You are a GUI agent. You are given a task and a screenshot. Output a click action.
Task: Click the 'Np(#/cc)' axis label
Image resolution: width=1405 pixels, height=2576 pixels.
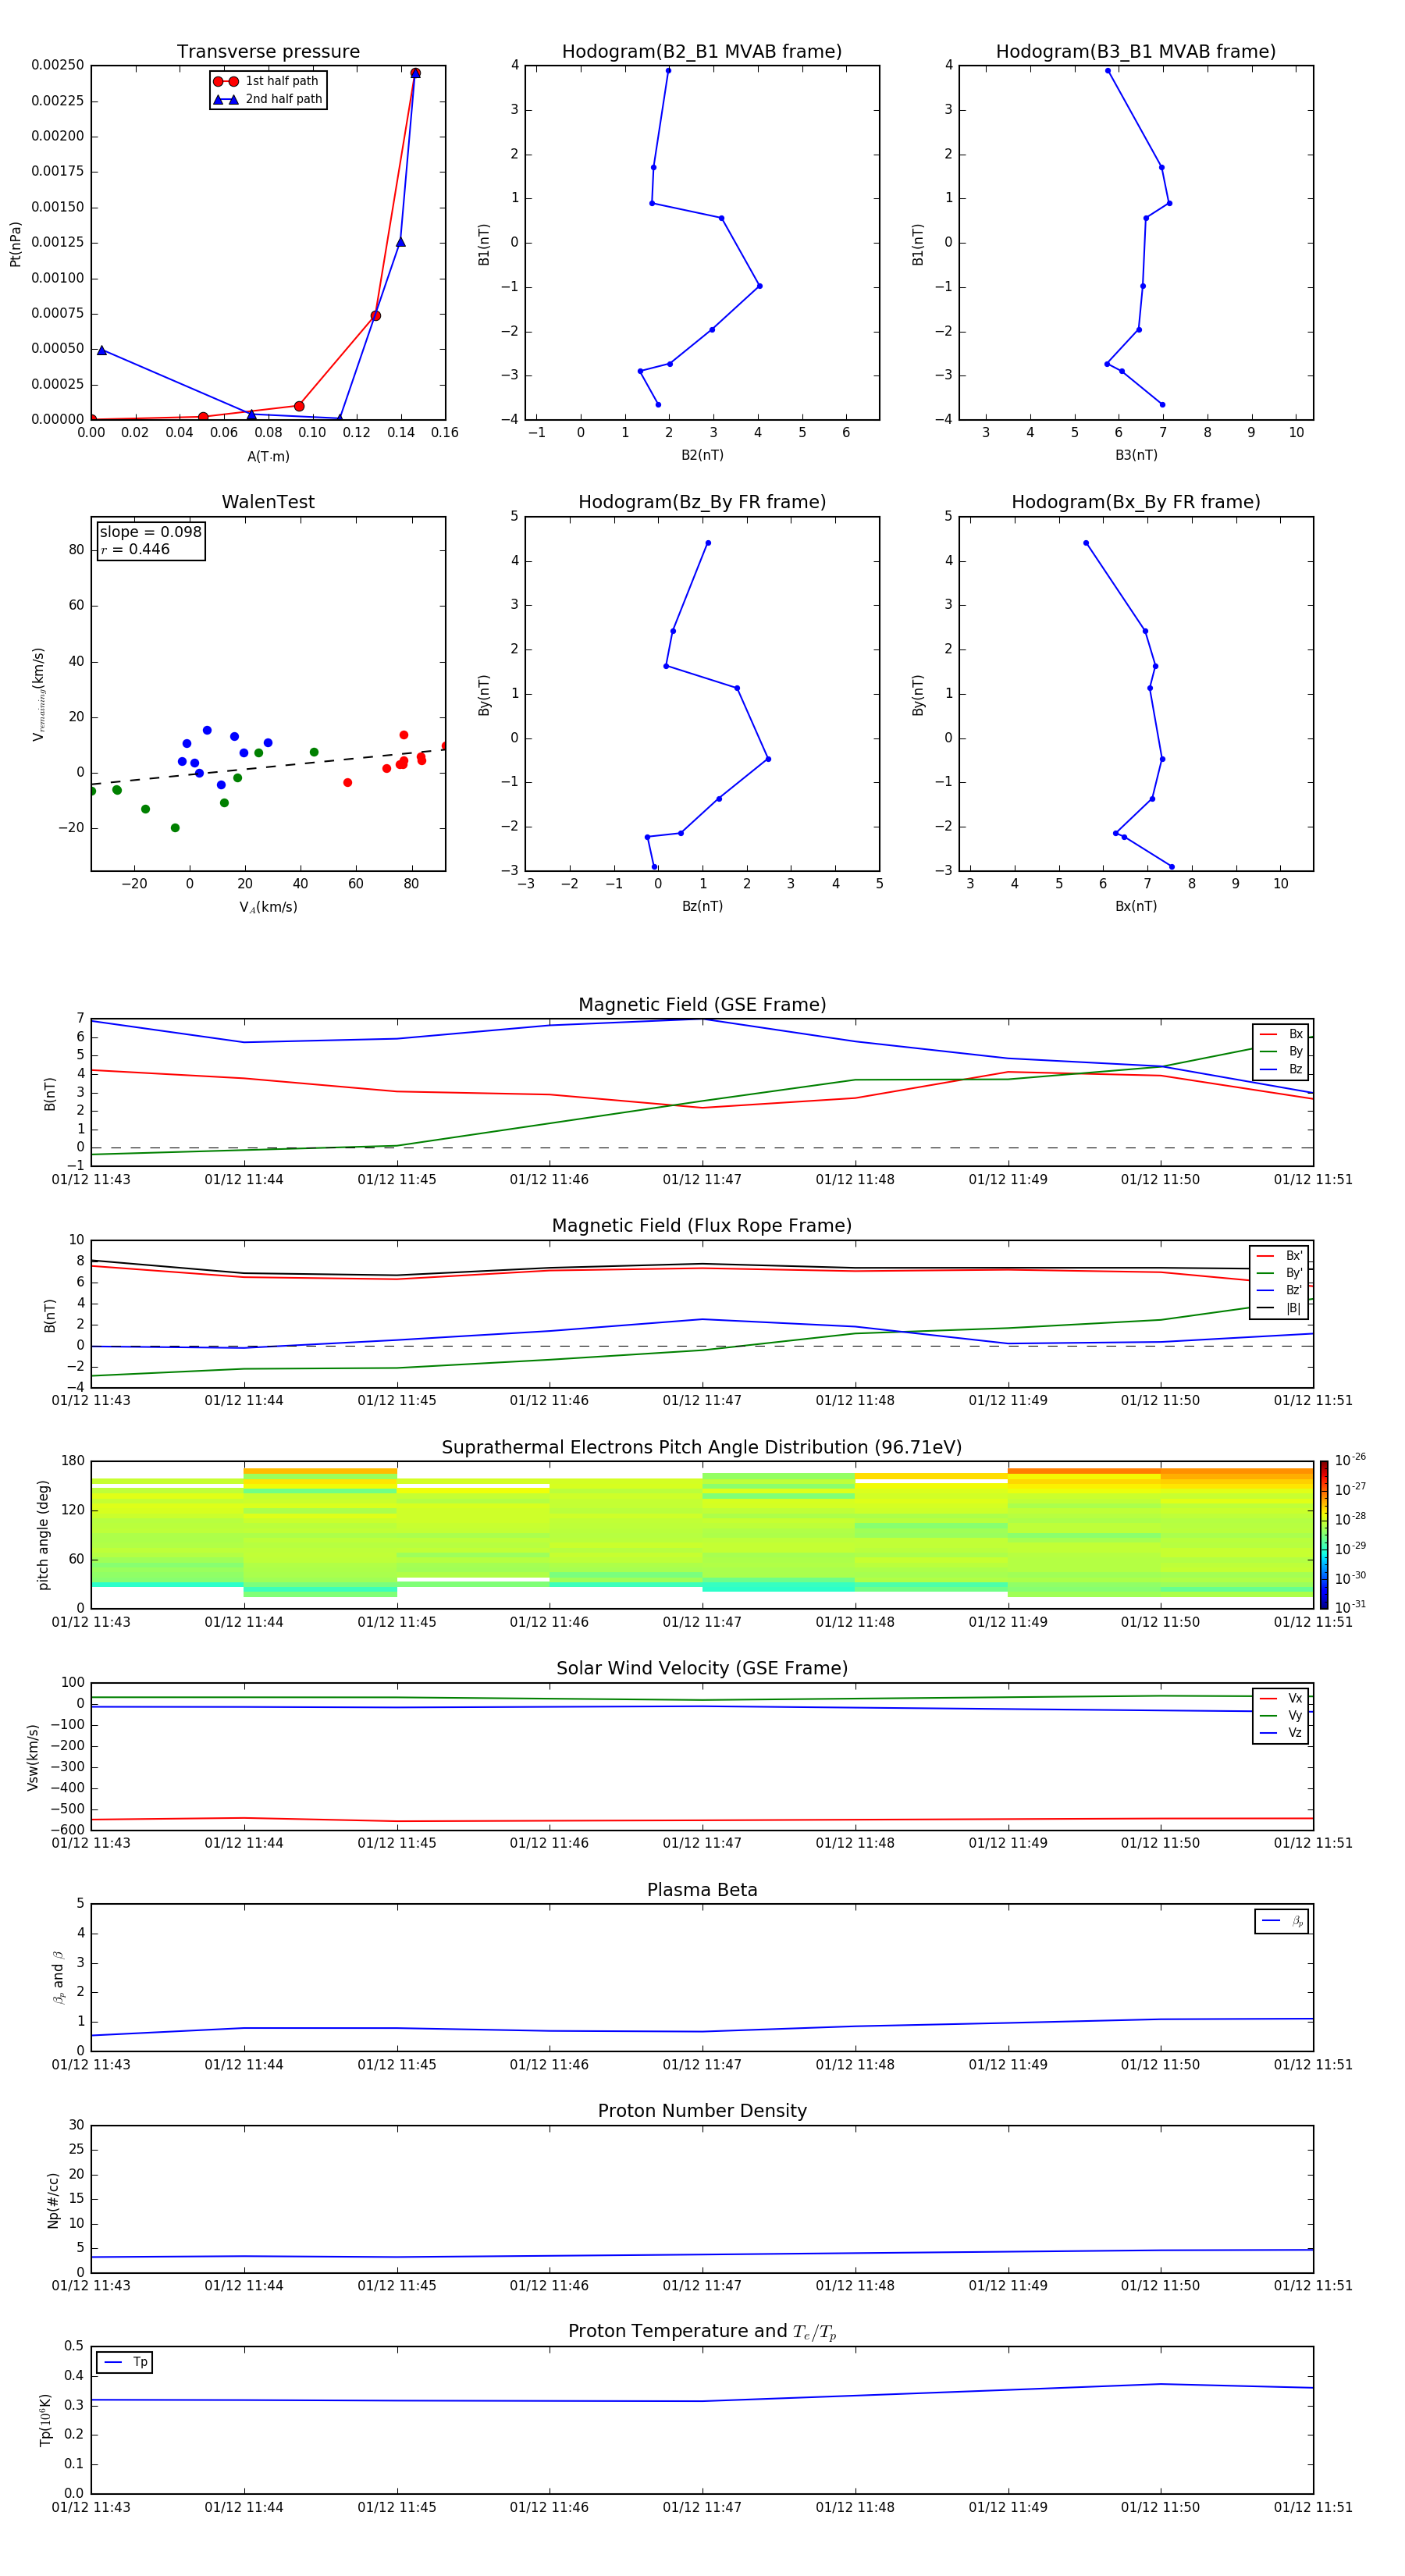pos(52,2200)
